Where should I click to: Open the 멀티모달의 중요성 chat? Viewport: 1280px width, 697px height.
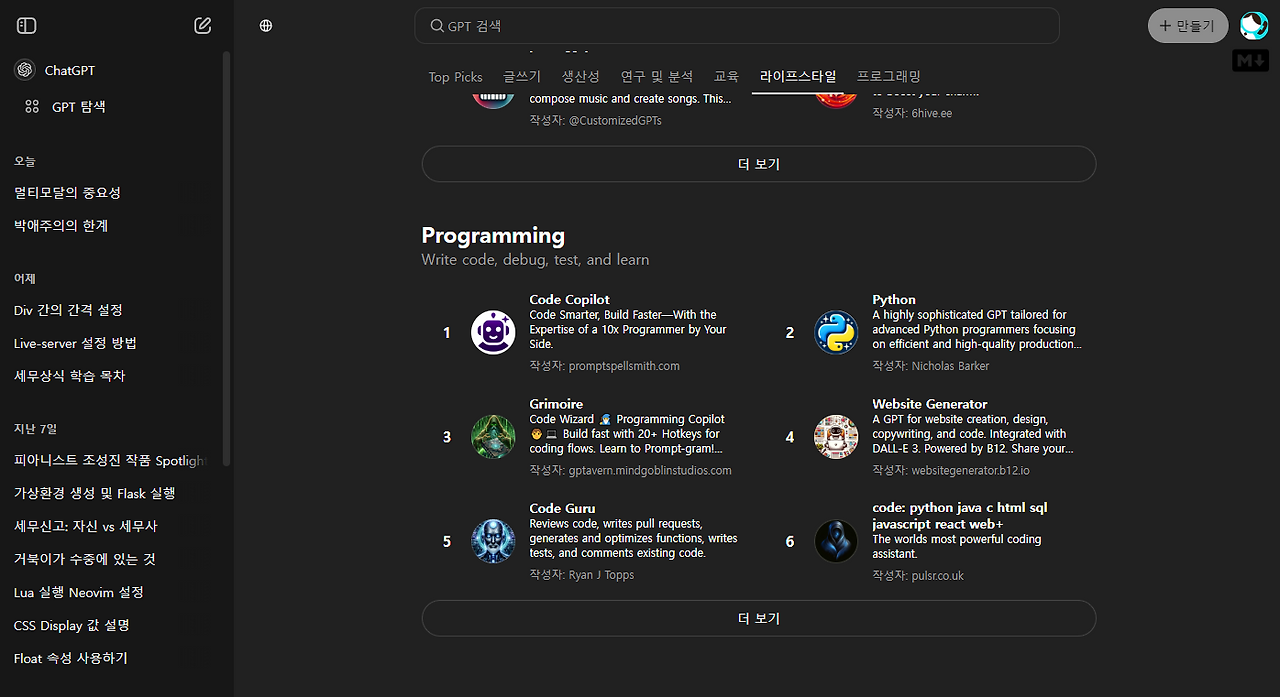tap(67, 193)
